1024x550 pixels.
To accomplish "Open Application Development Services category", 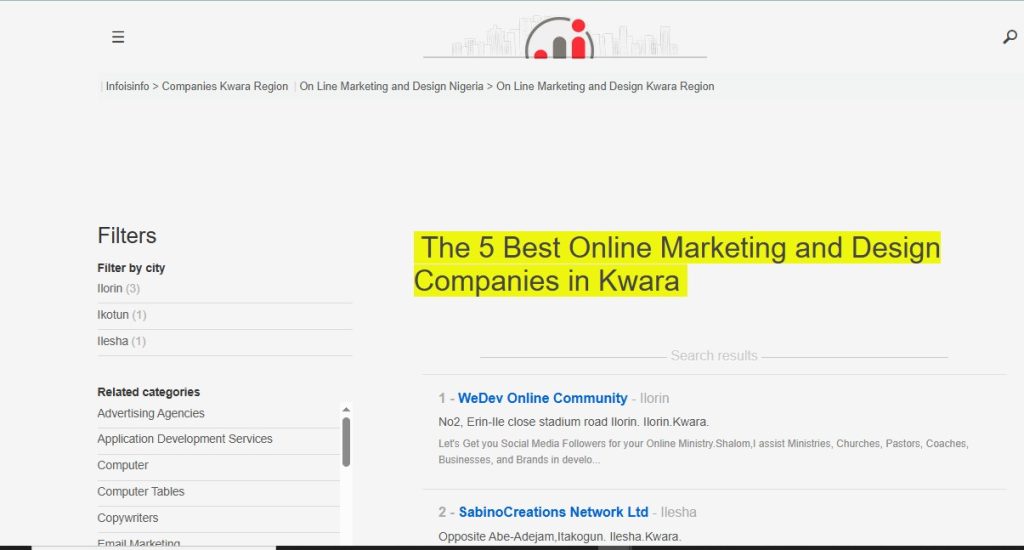I will point(185,439).
